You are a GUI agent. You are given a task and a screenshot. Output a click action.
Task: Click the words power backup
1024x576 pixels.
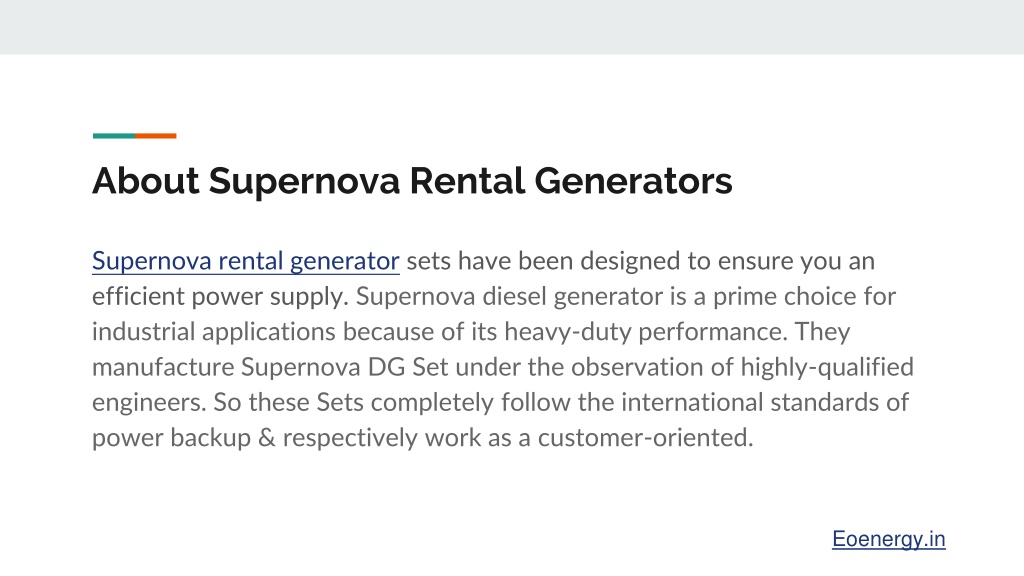pyautogui.click(x=171, y=438)
